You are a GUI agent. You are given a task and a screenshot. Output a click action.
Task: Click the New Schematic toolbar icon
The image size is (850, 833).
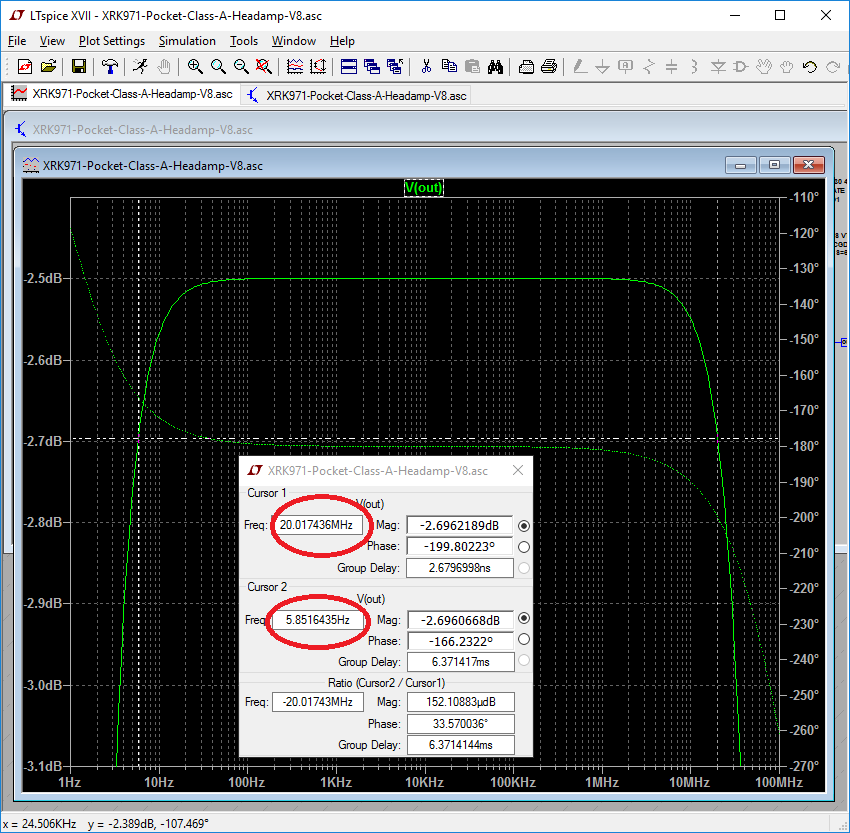click(25, 67)
